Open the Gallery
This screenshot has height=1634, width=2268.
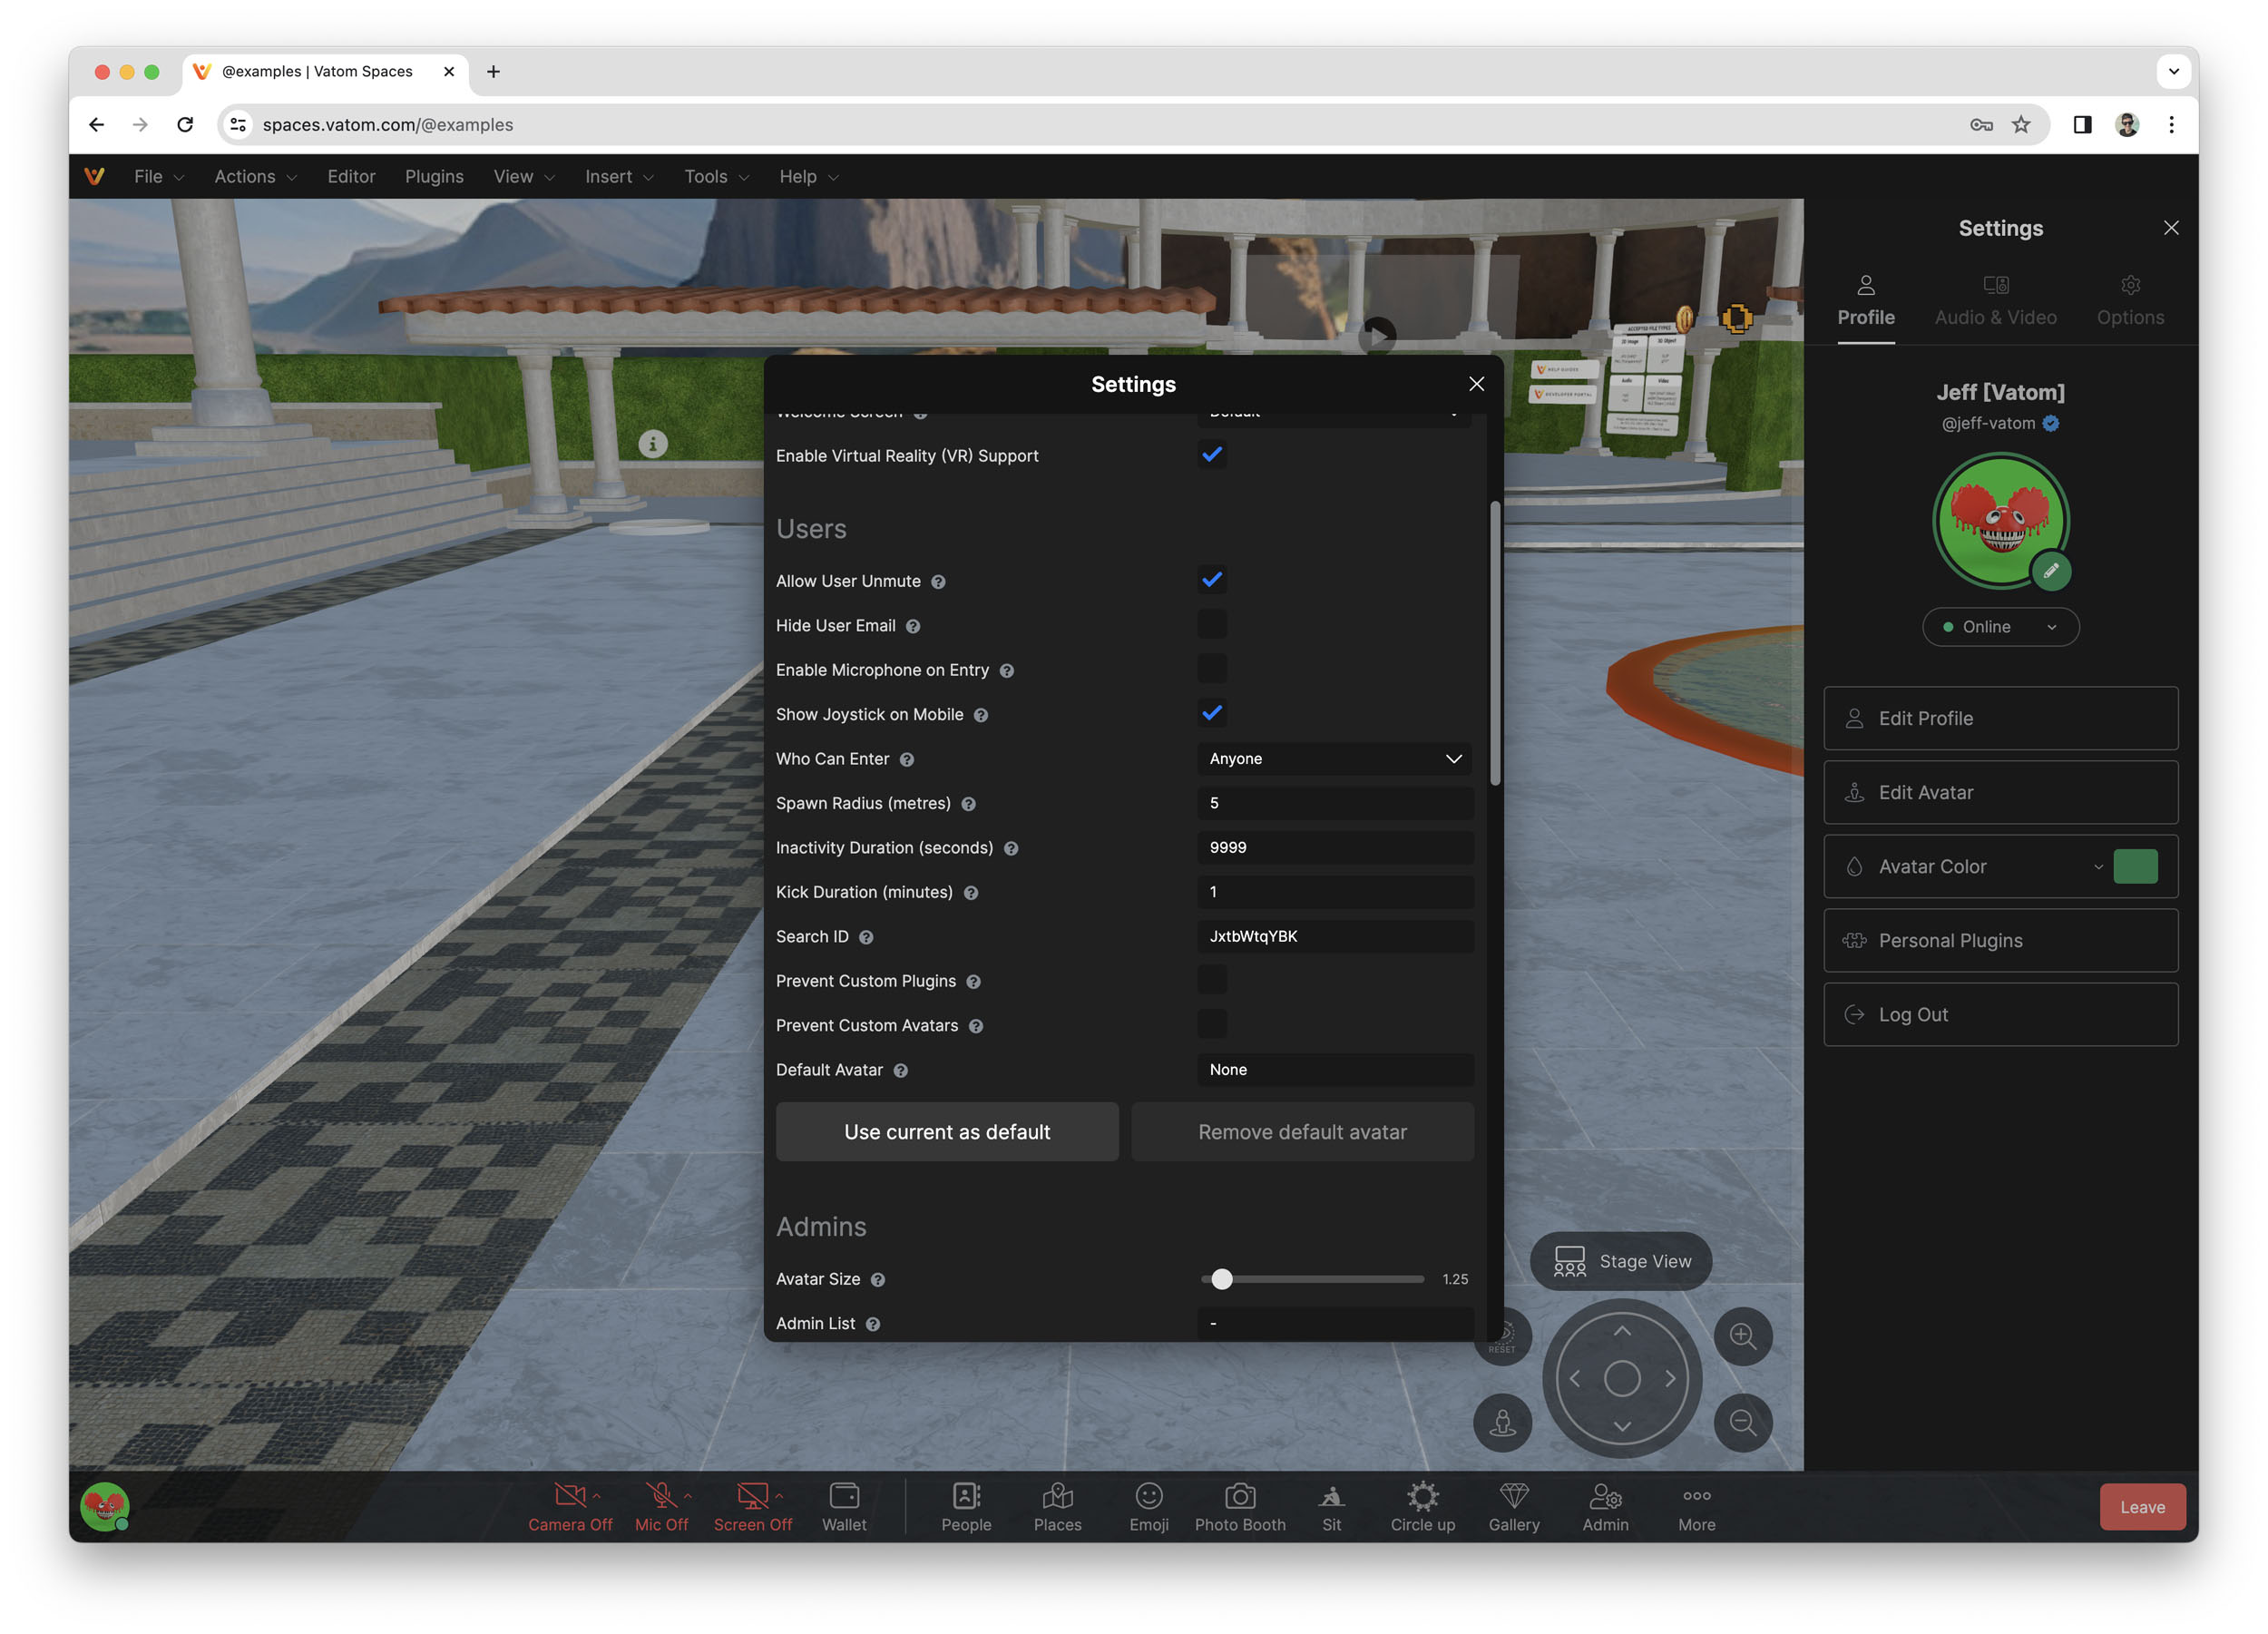[x=1514, y=1506]
